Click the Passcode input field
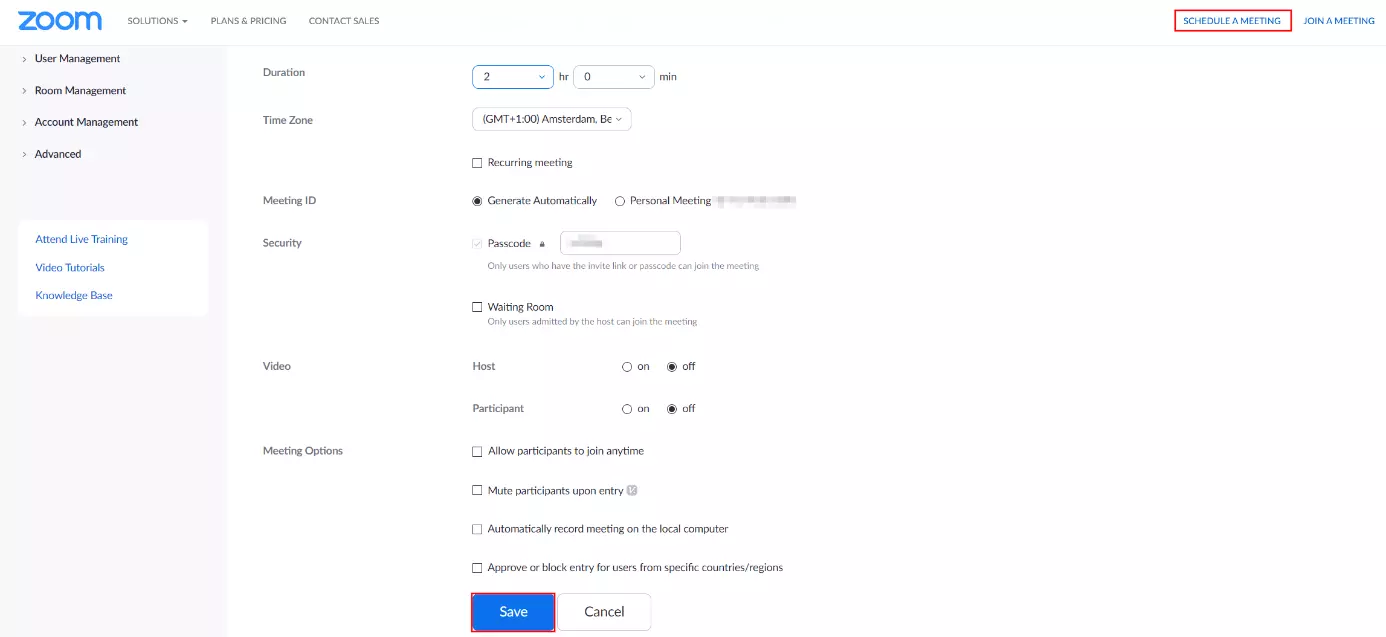 coord(620,243)
